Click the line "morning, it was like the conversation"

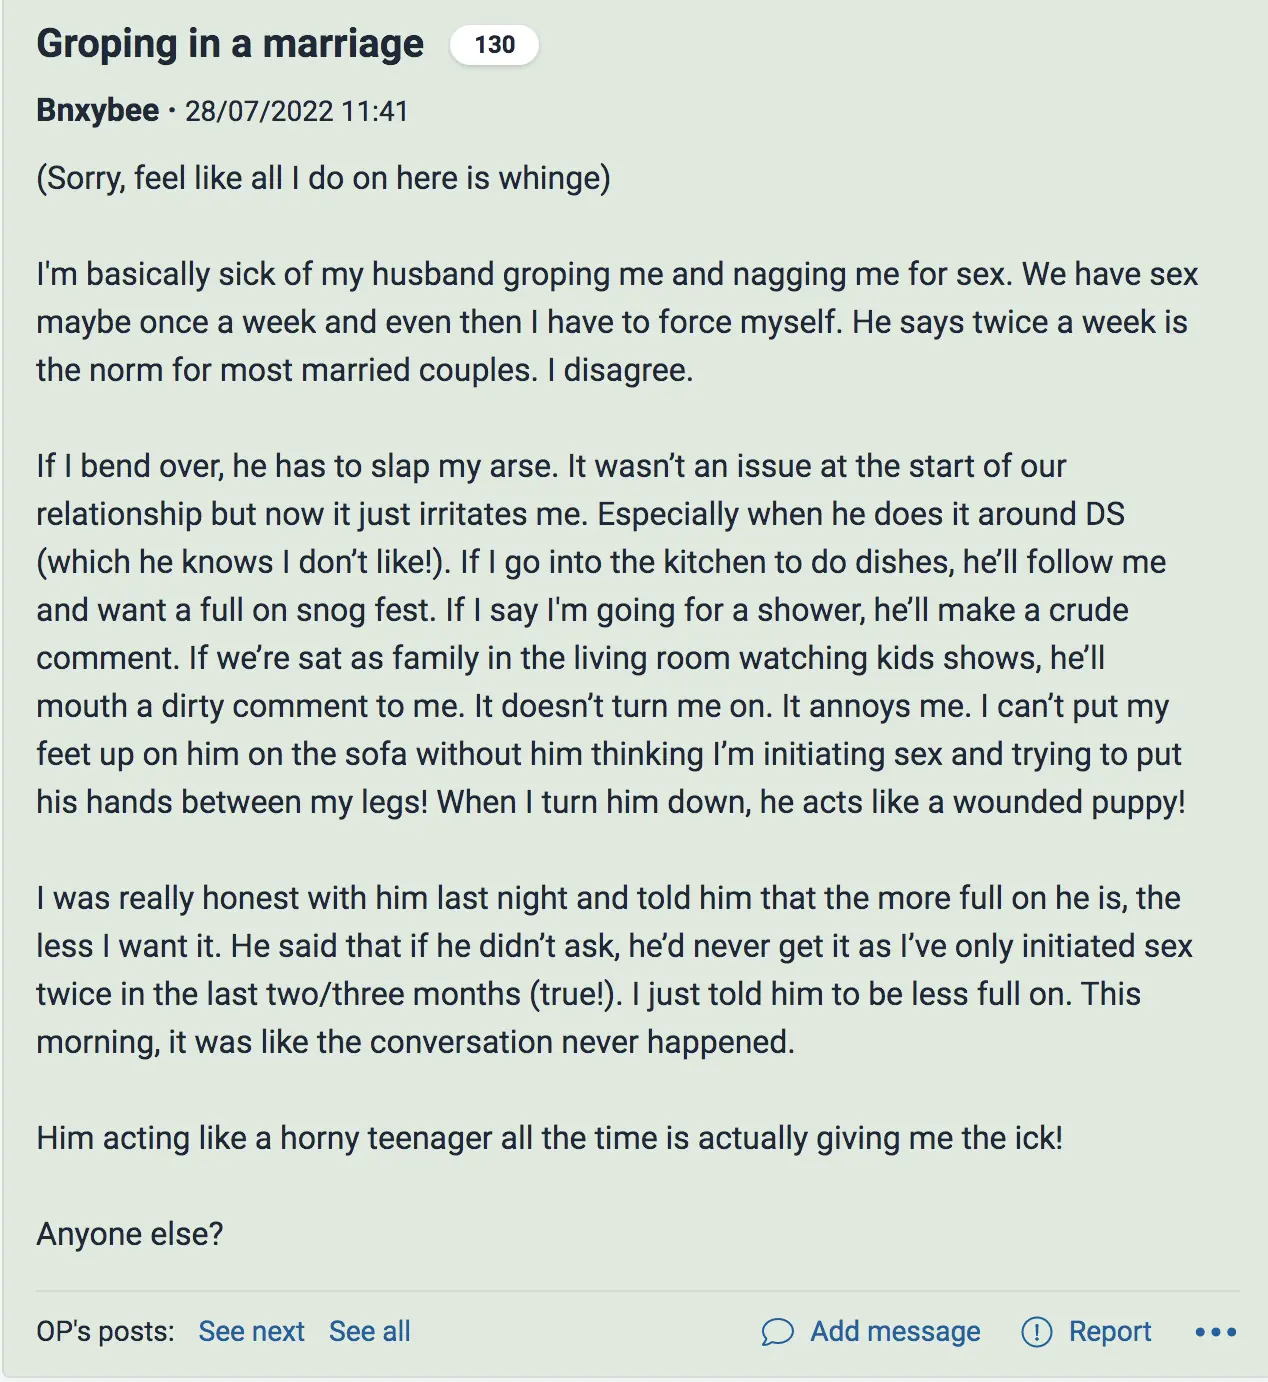click(415, 1042)
